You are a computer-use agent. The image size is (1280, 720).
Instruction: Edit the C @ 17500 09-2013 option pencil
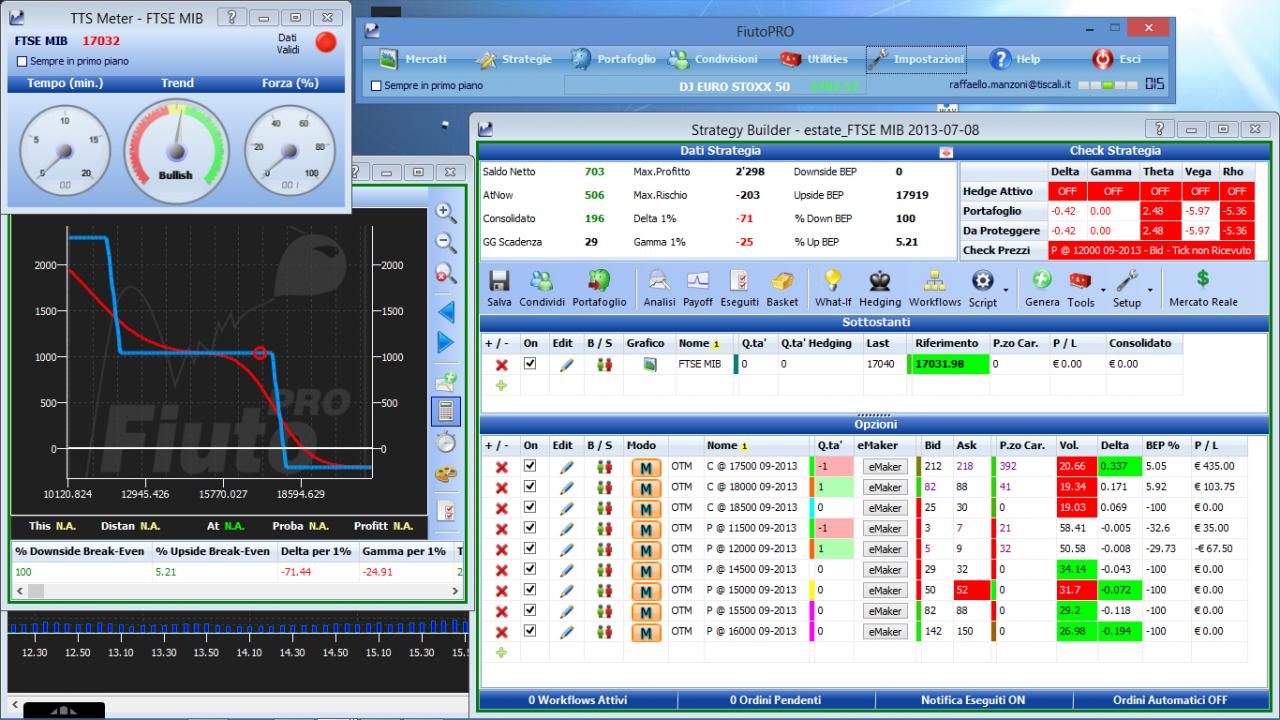566,466
